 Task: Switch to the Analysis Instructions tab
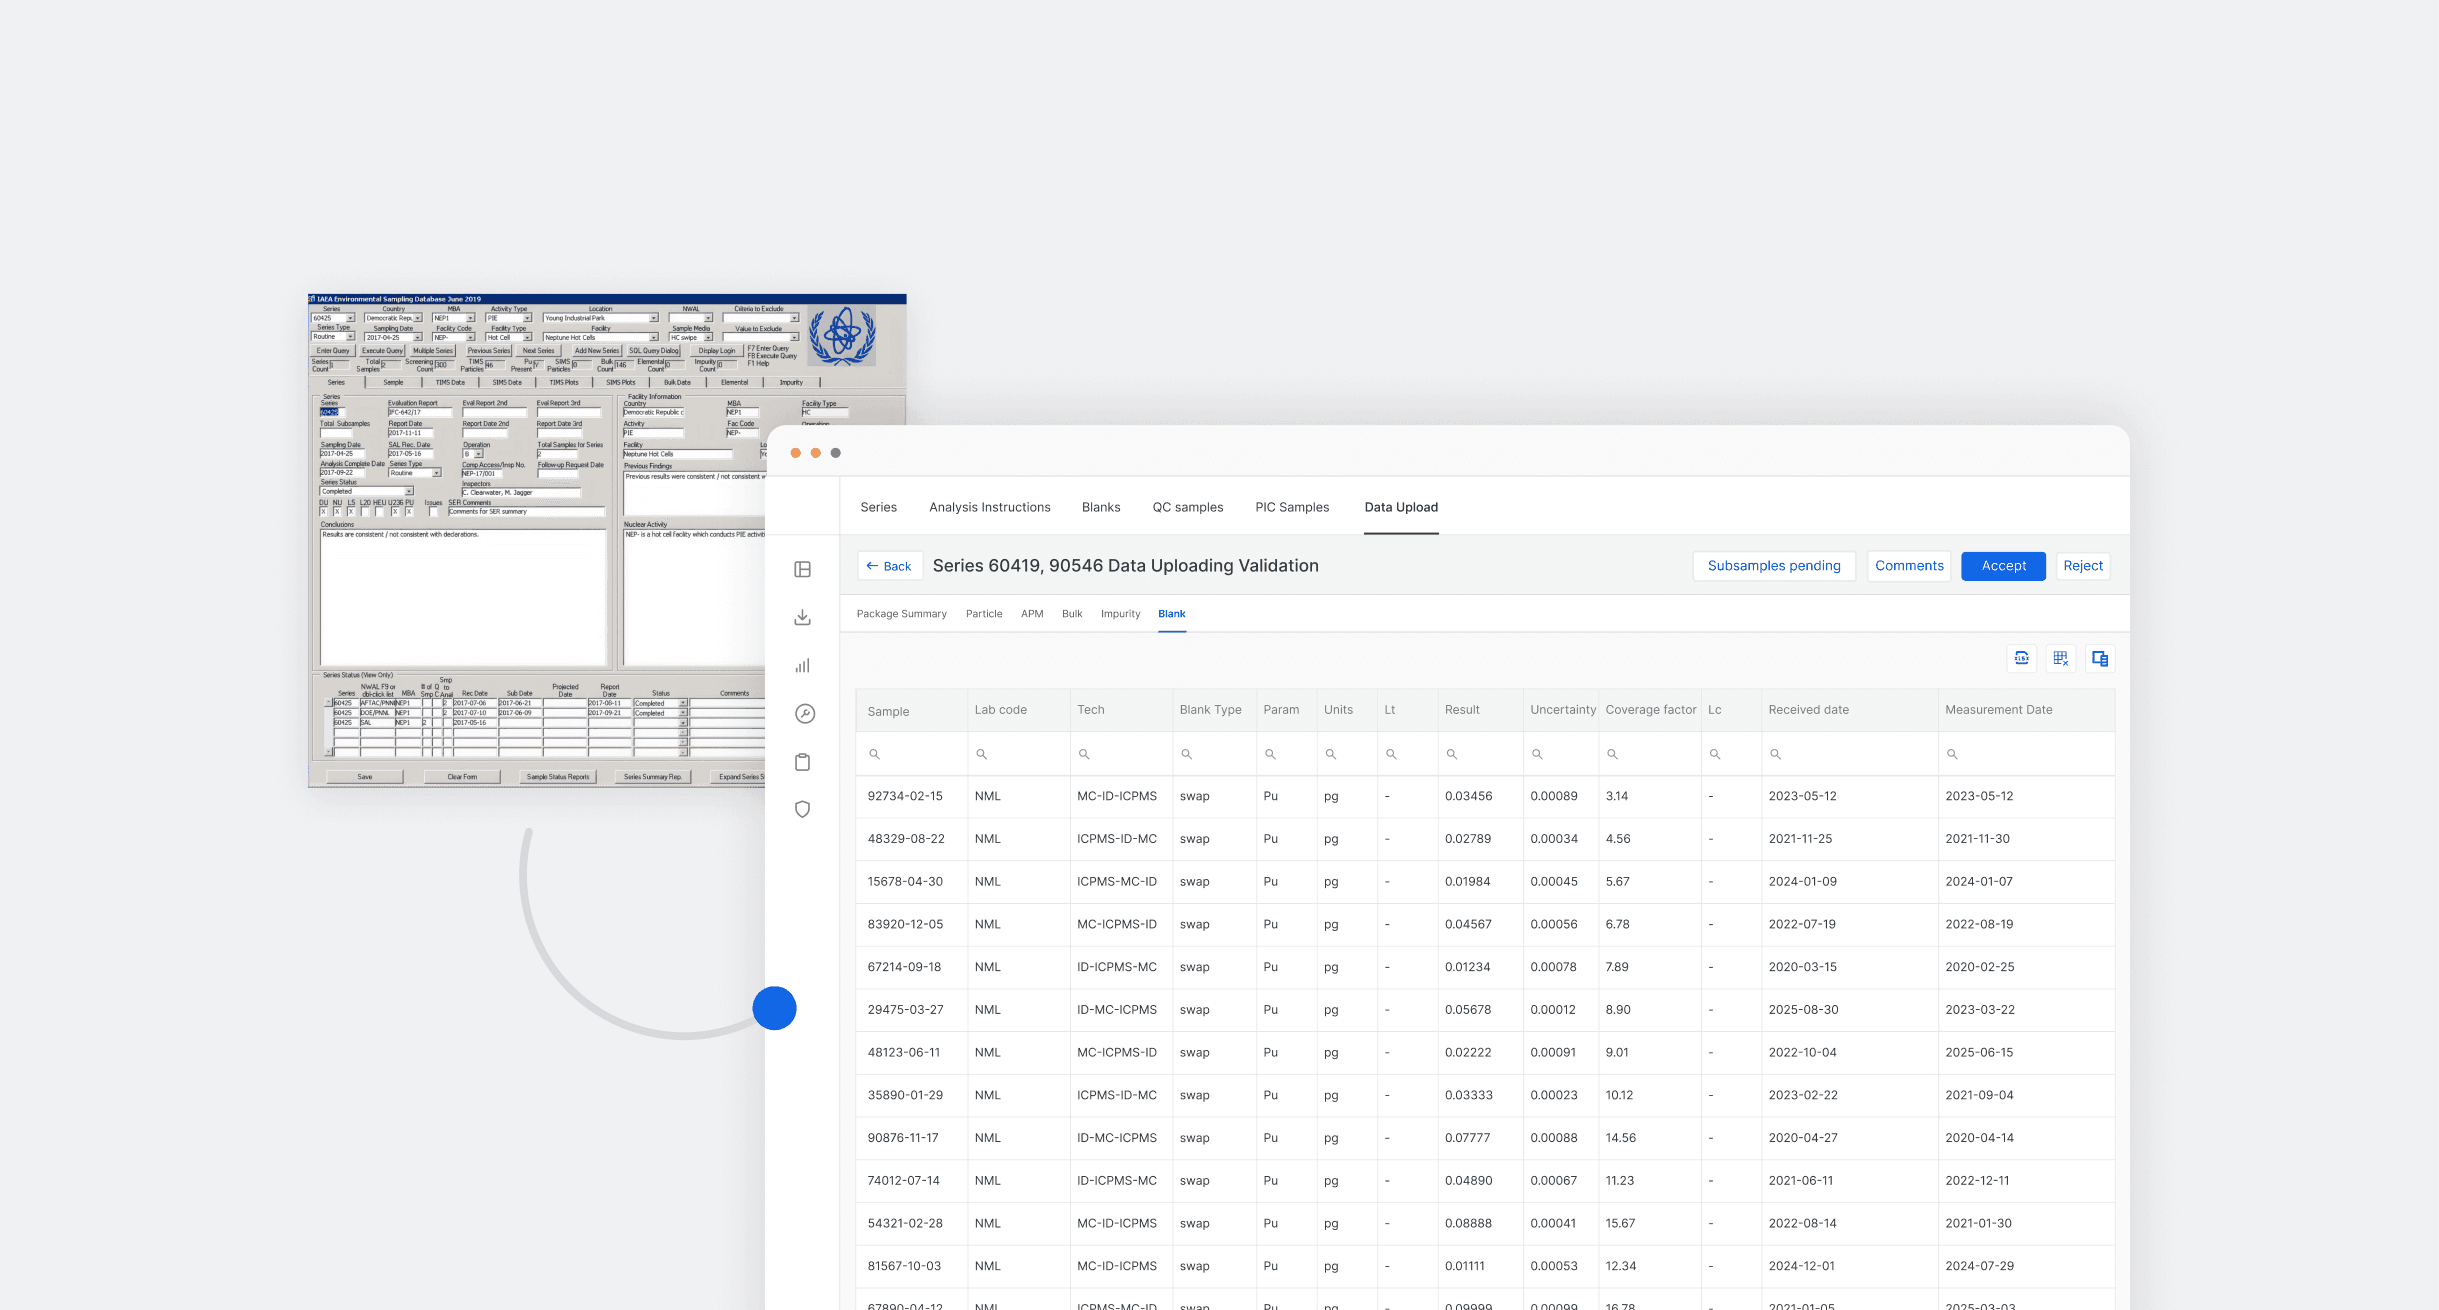click(989, 507)
